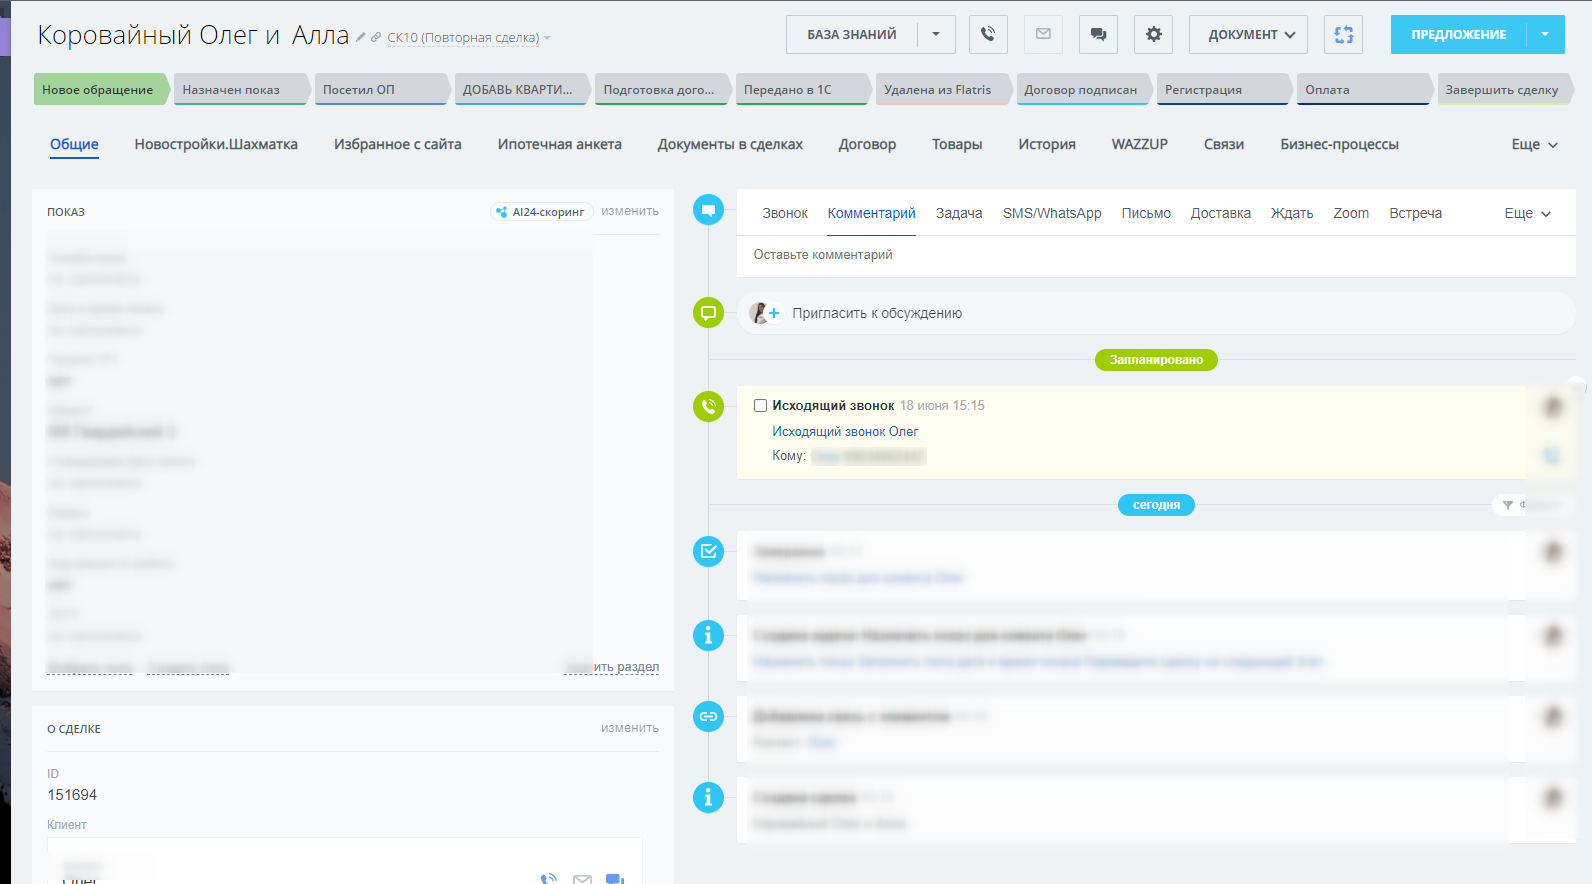
Task: Open the WAZZUP tab
Action: tap(1140, 144)
